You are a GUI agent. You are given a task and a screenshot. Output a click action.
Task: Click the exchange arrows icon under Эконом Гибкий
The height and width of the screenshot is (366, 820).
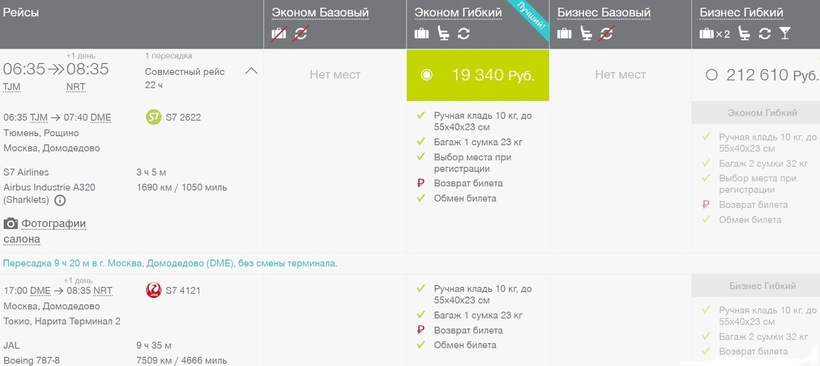463,34
